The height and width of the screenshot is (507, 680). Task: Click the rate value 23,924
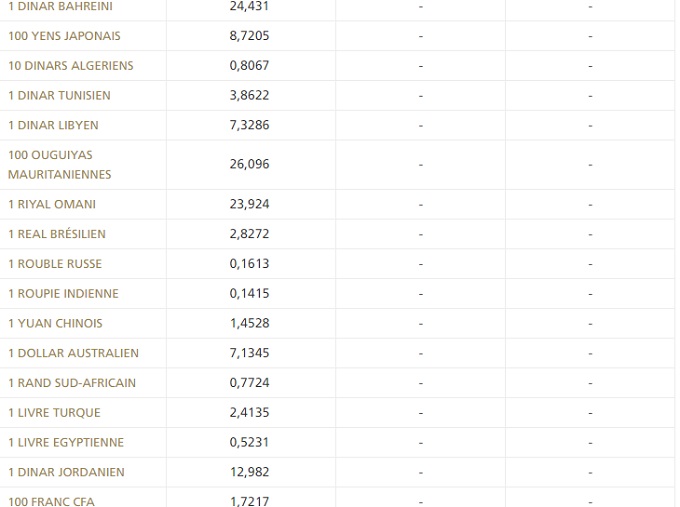(x=249, y=204)
